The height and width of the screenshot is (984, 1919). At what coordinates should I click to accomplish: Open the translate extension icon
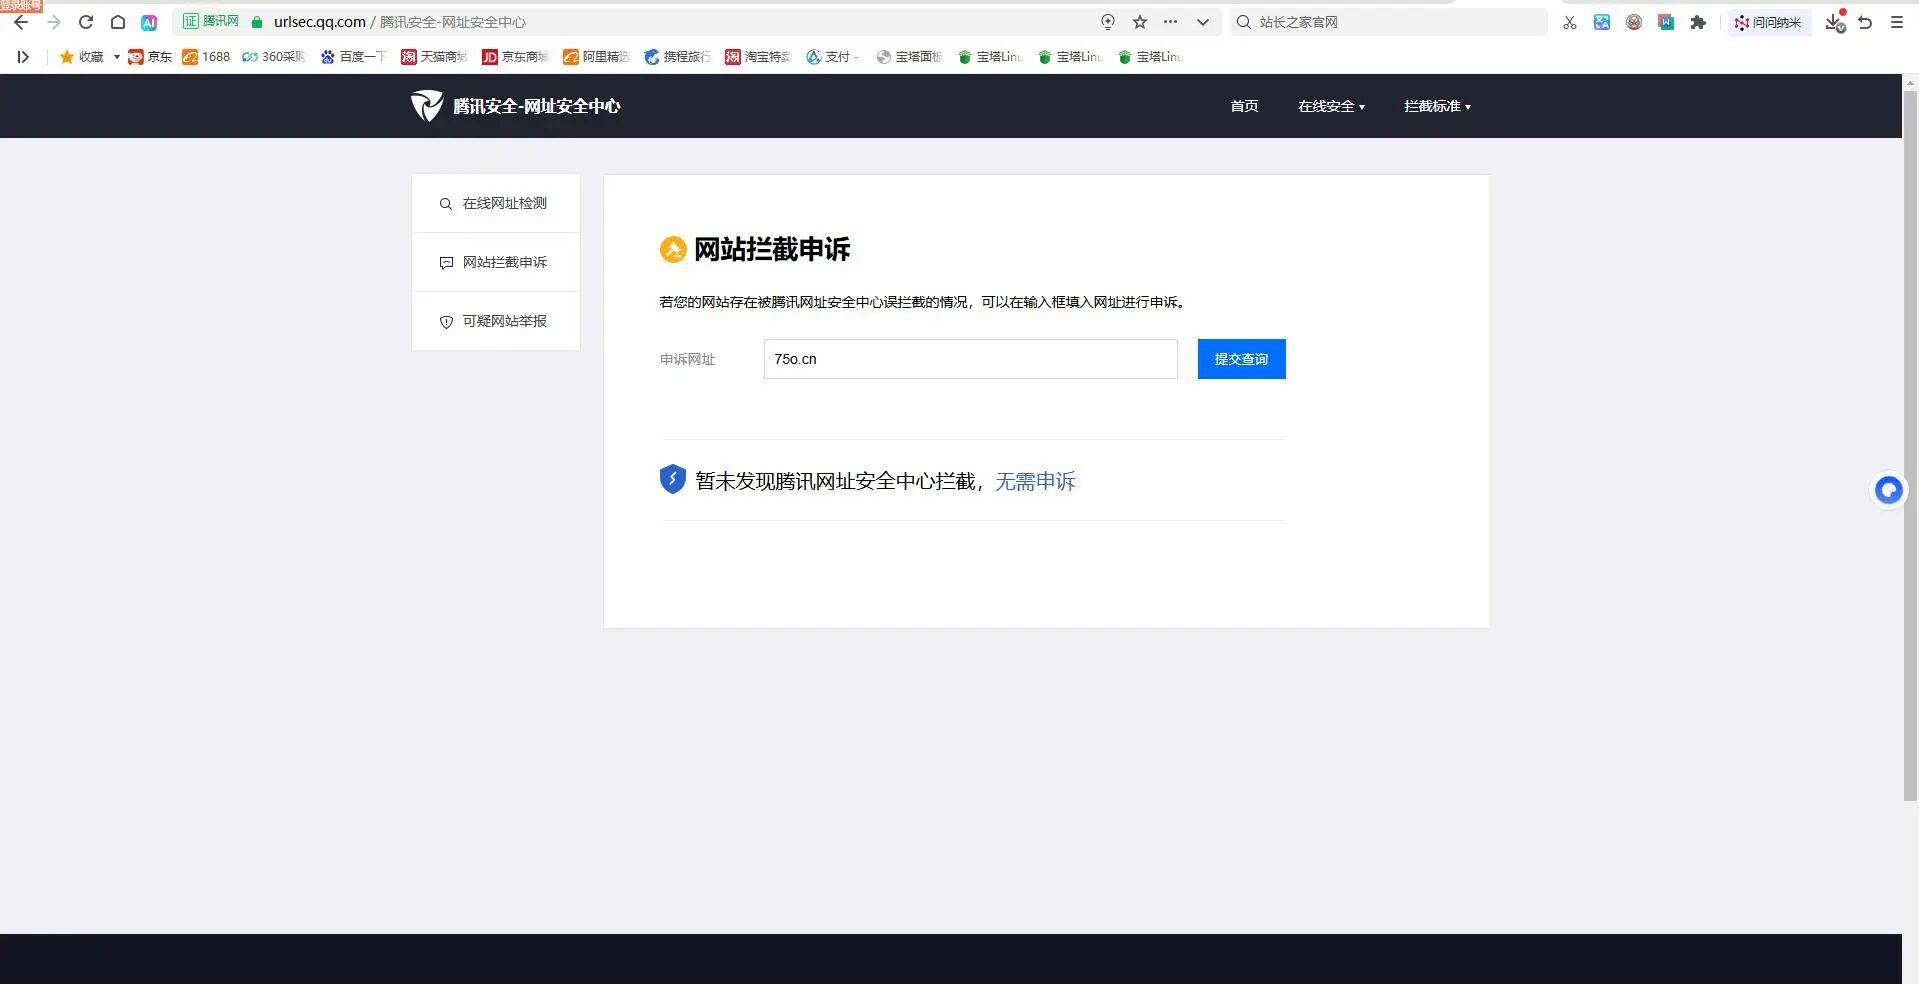(1602, 22)
